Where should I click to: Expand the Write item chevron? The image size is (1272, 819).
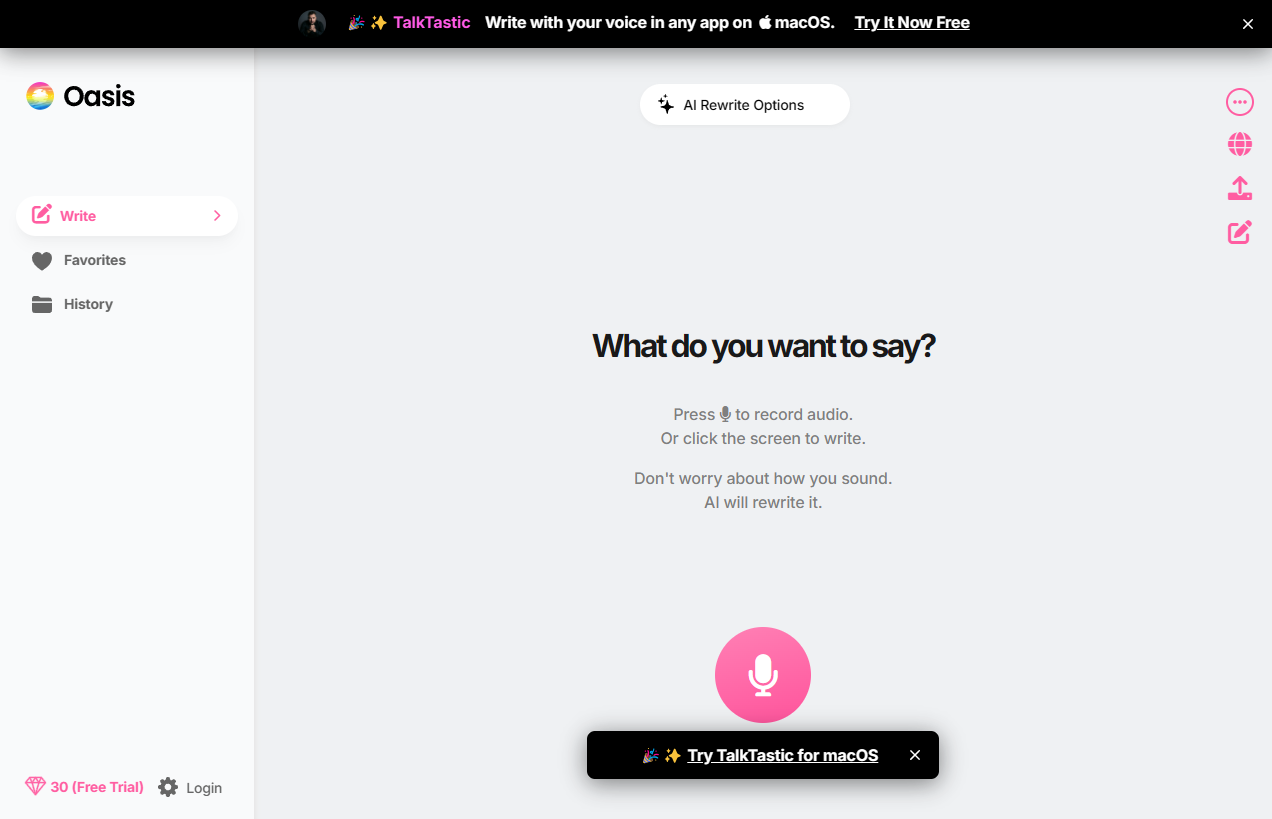pos(217,216)
